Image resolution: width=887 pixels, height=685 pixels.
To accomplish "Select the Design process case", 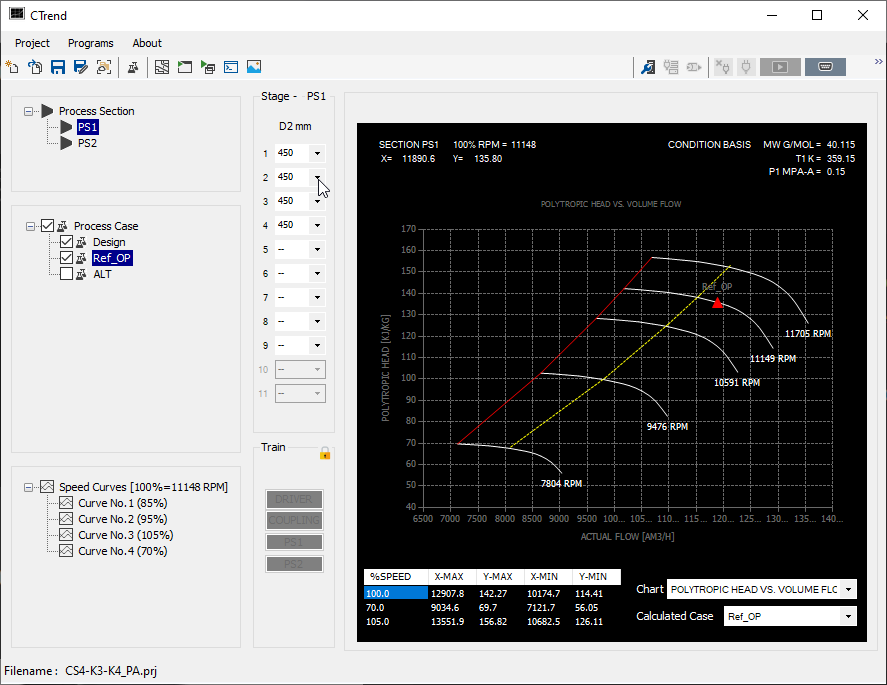I will (x=109, y=242).
